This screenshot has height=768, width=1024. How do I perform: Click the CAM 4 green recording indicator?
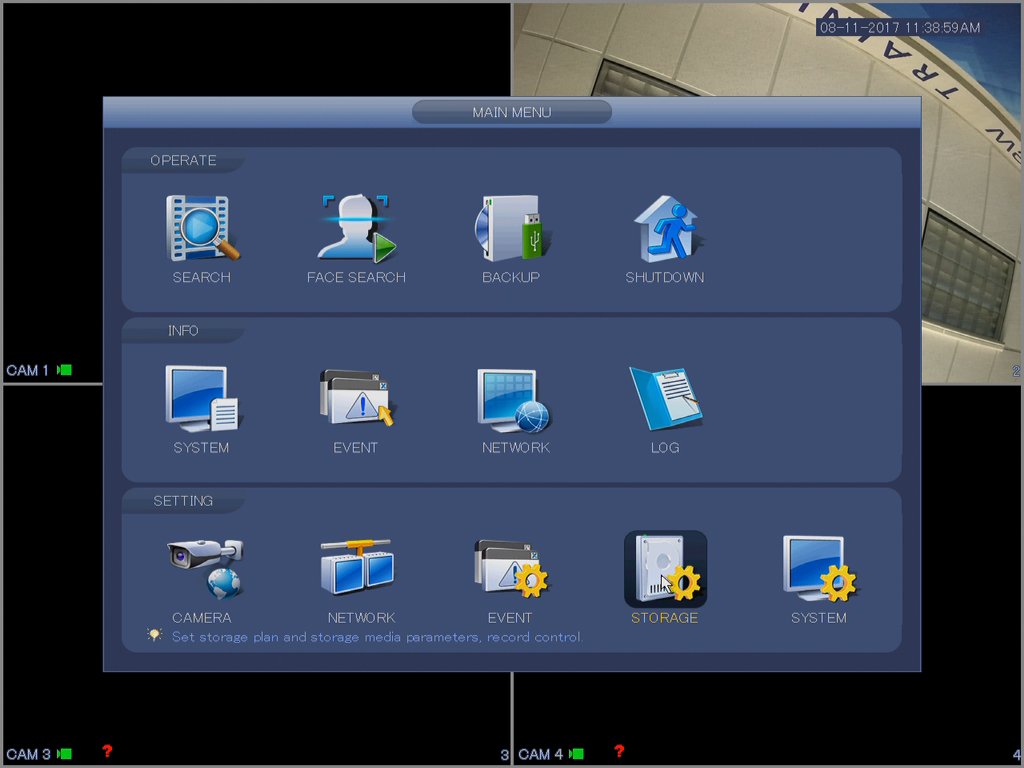[x=577, y=754]
